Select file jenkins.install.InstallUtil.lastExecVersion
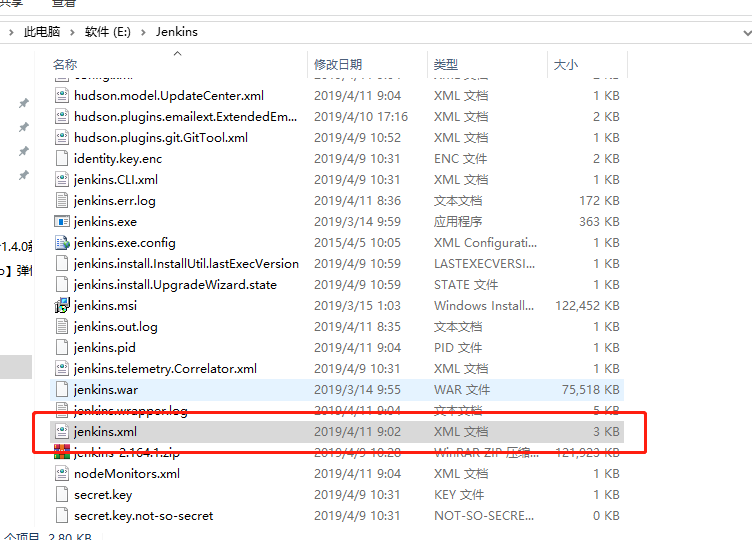 pyautogui.click(x=186, y=264)
